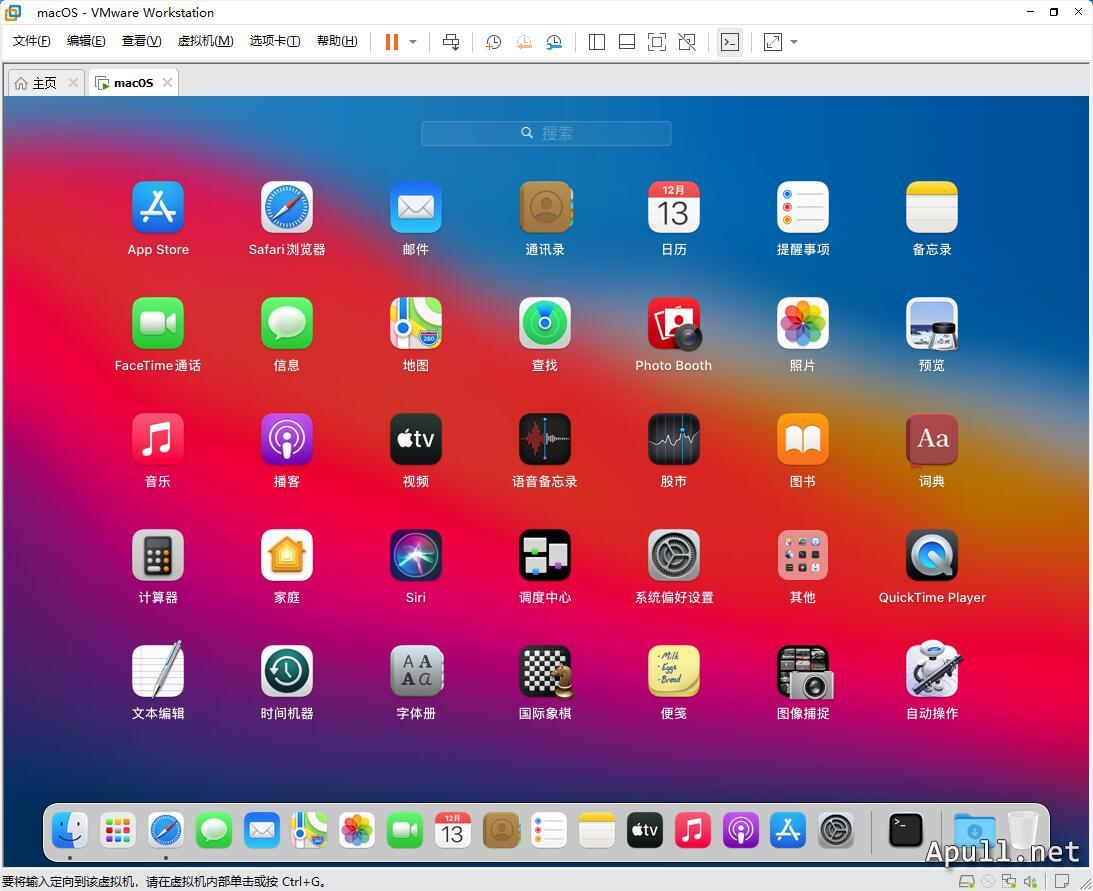
Task: Open 虚拟机(M) menu in VMware
Action: [x=205, y=41]
